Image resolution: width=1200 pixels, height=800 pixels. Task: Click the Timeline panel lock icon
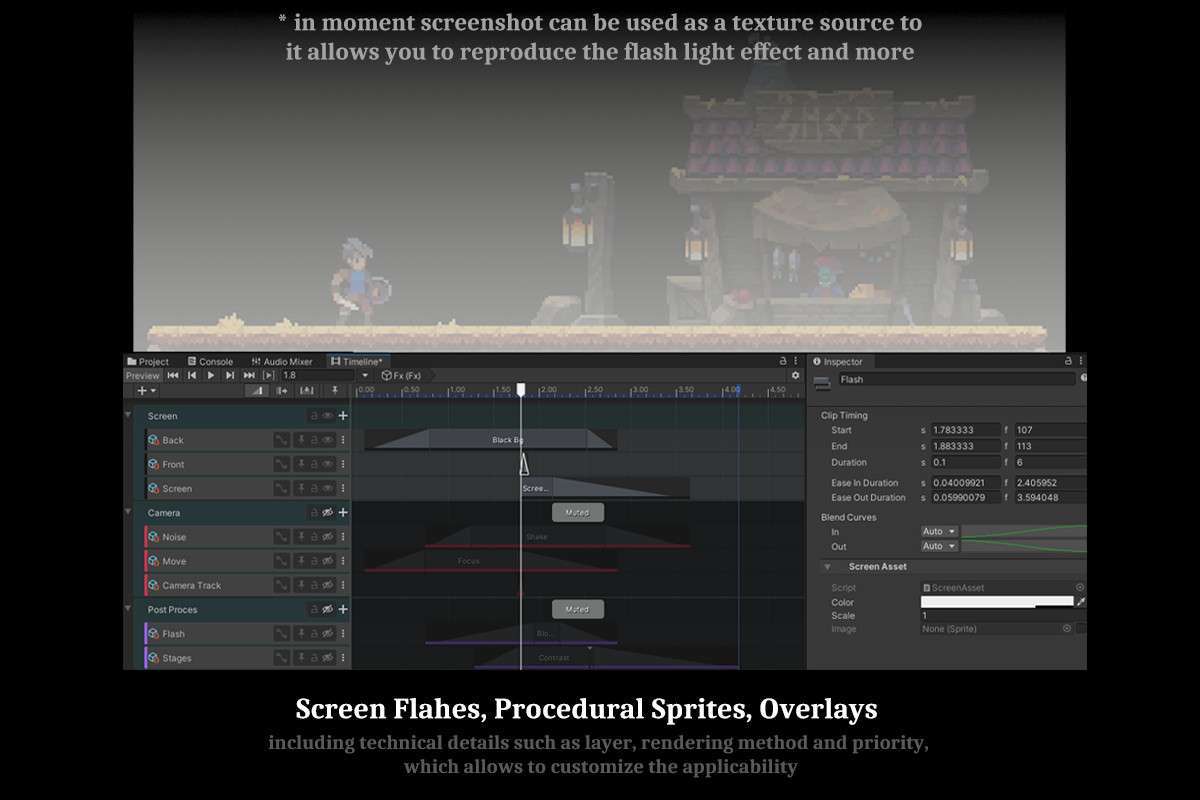pos(783,361)
